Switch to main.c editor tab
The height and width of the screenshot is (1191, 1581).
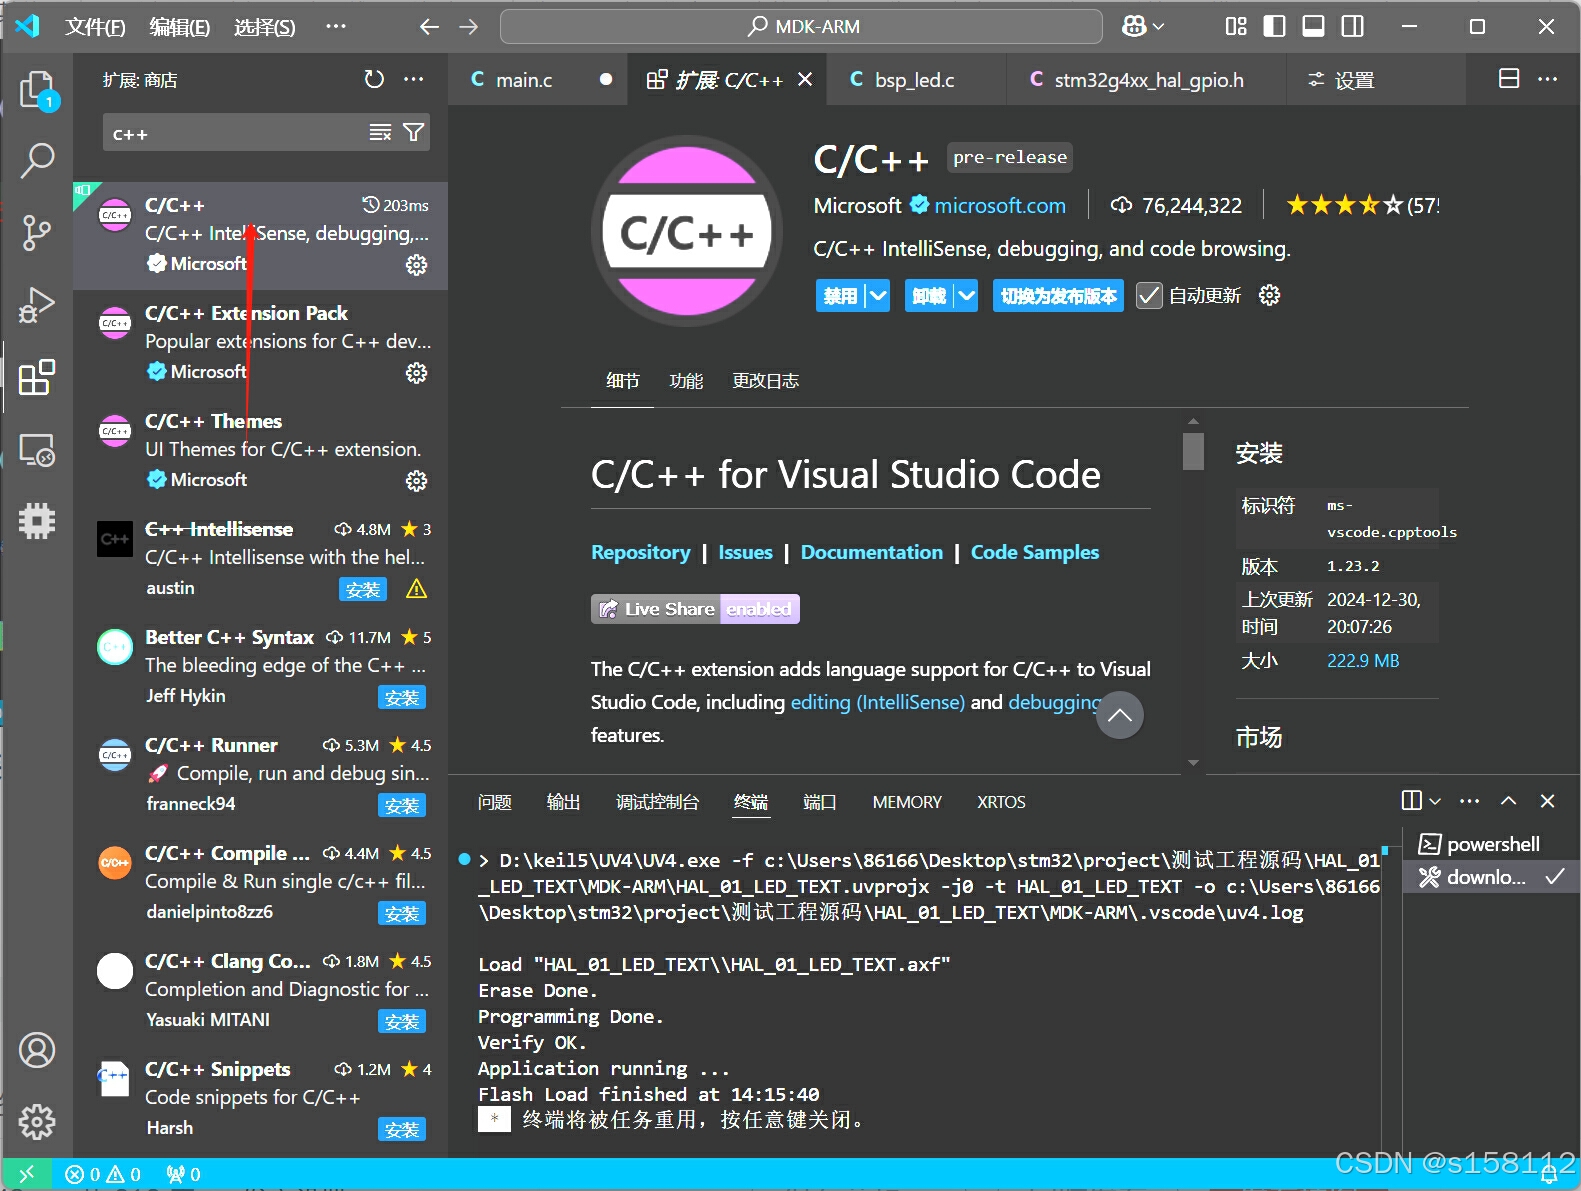pos(524,80)
